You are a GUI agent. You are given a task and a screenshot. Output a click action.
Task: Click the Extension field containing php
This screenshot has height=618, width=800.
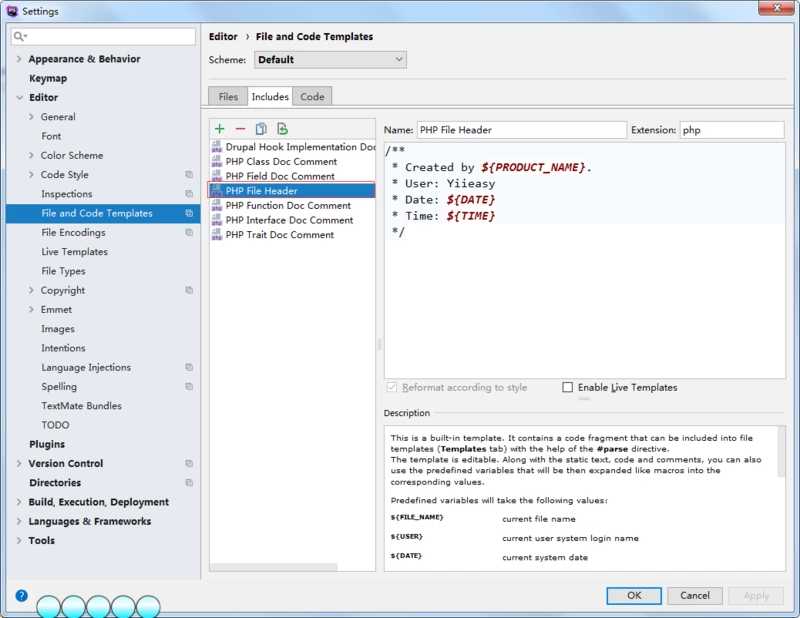coord(732,130)
